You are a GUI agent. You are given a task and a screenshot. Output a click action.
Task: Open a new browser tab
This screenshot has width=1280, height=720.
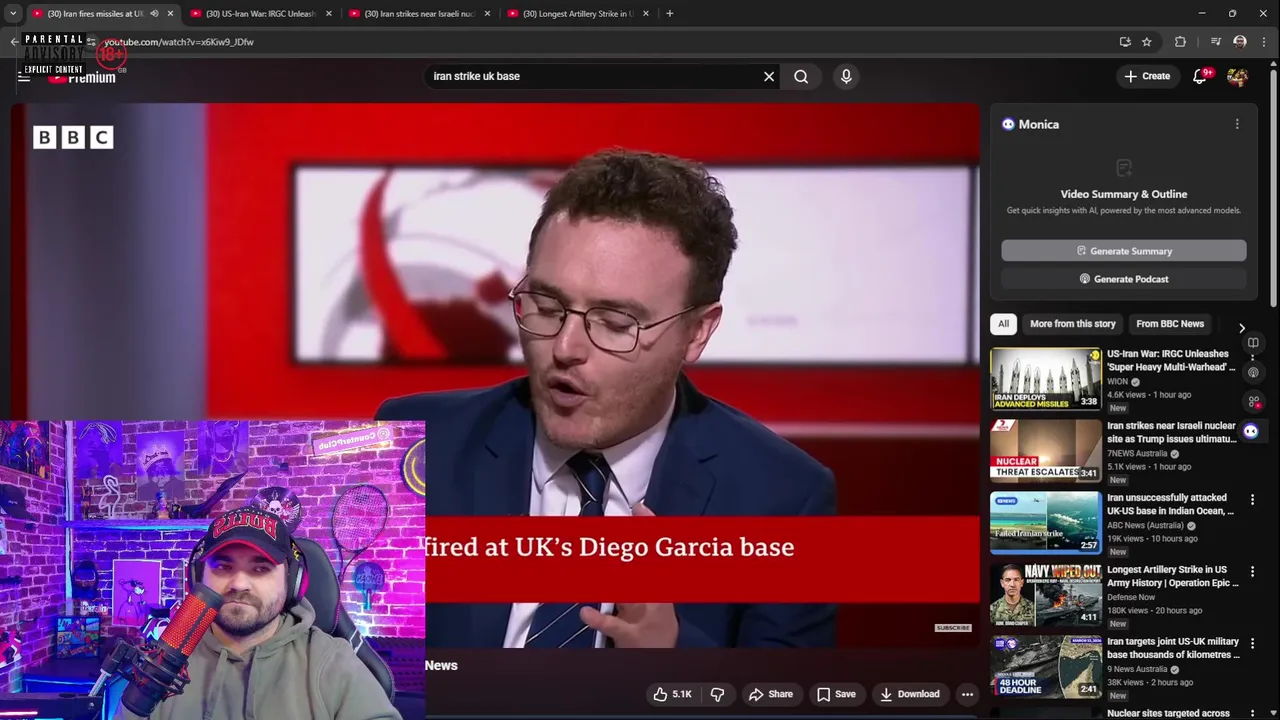click(x=669, y=13)
